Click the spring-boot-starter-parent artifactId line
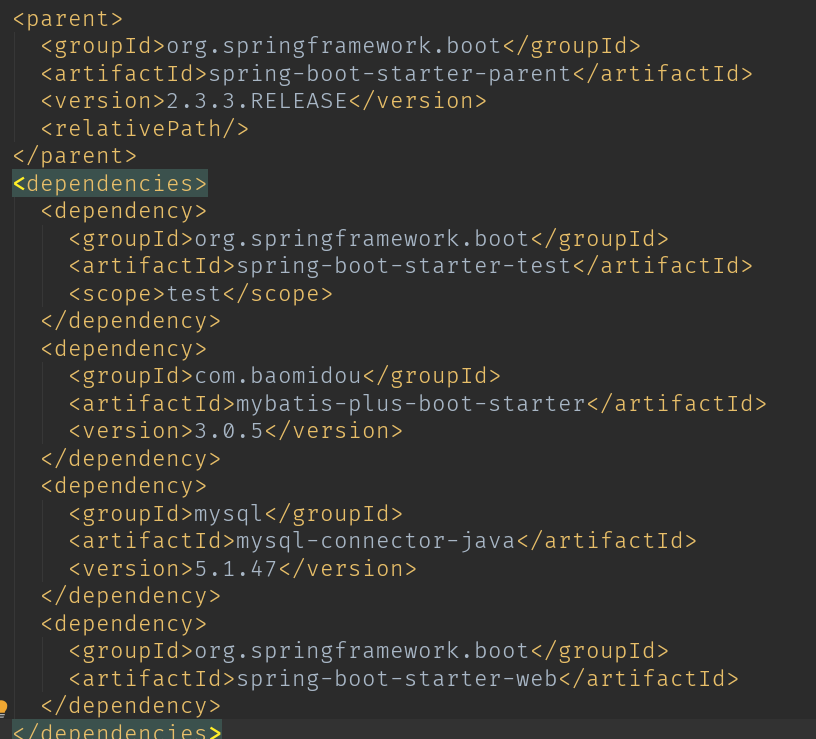 (x=397, y=73)
